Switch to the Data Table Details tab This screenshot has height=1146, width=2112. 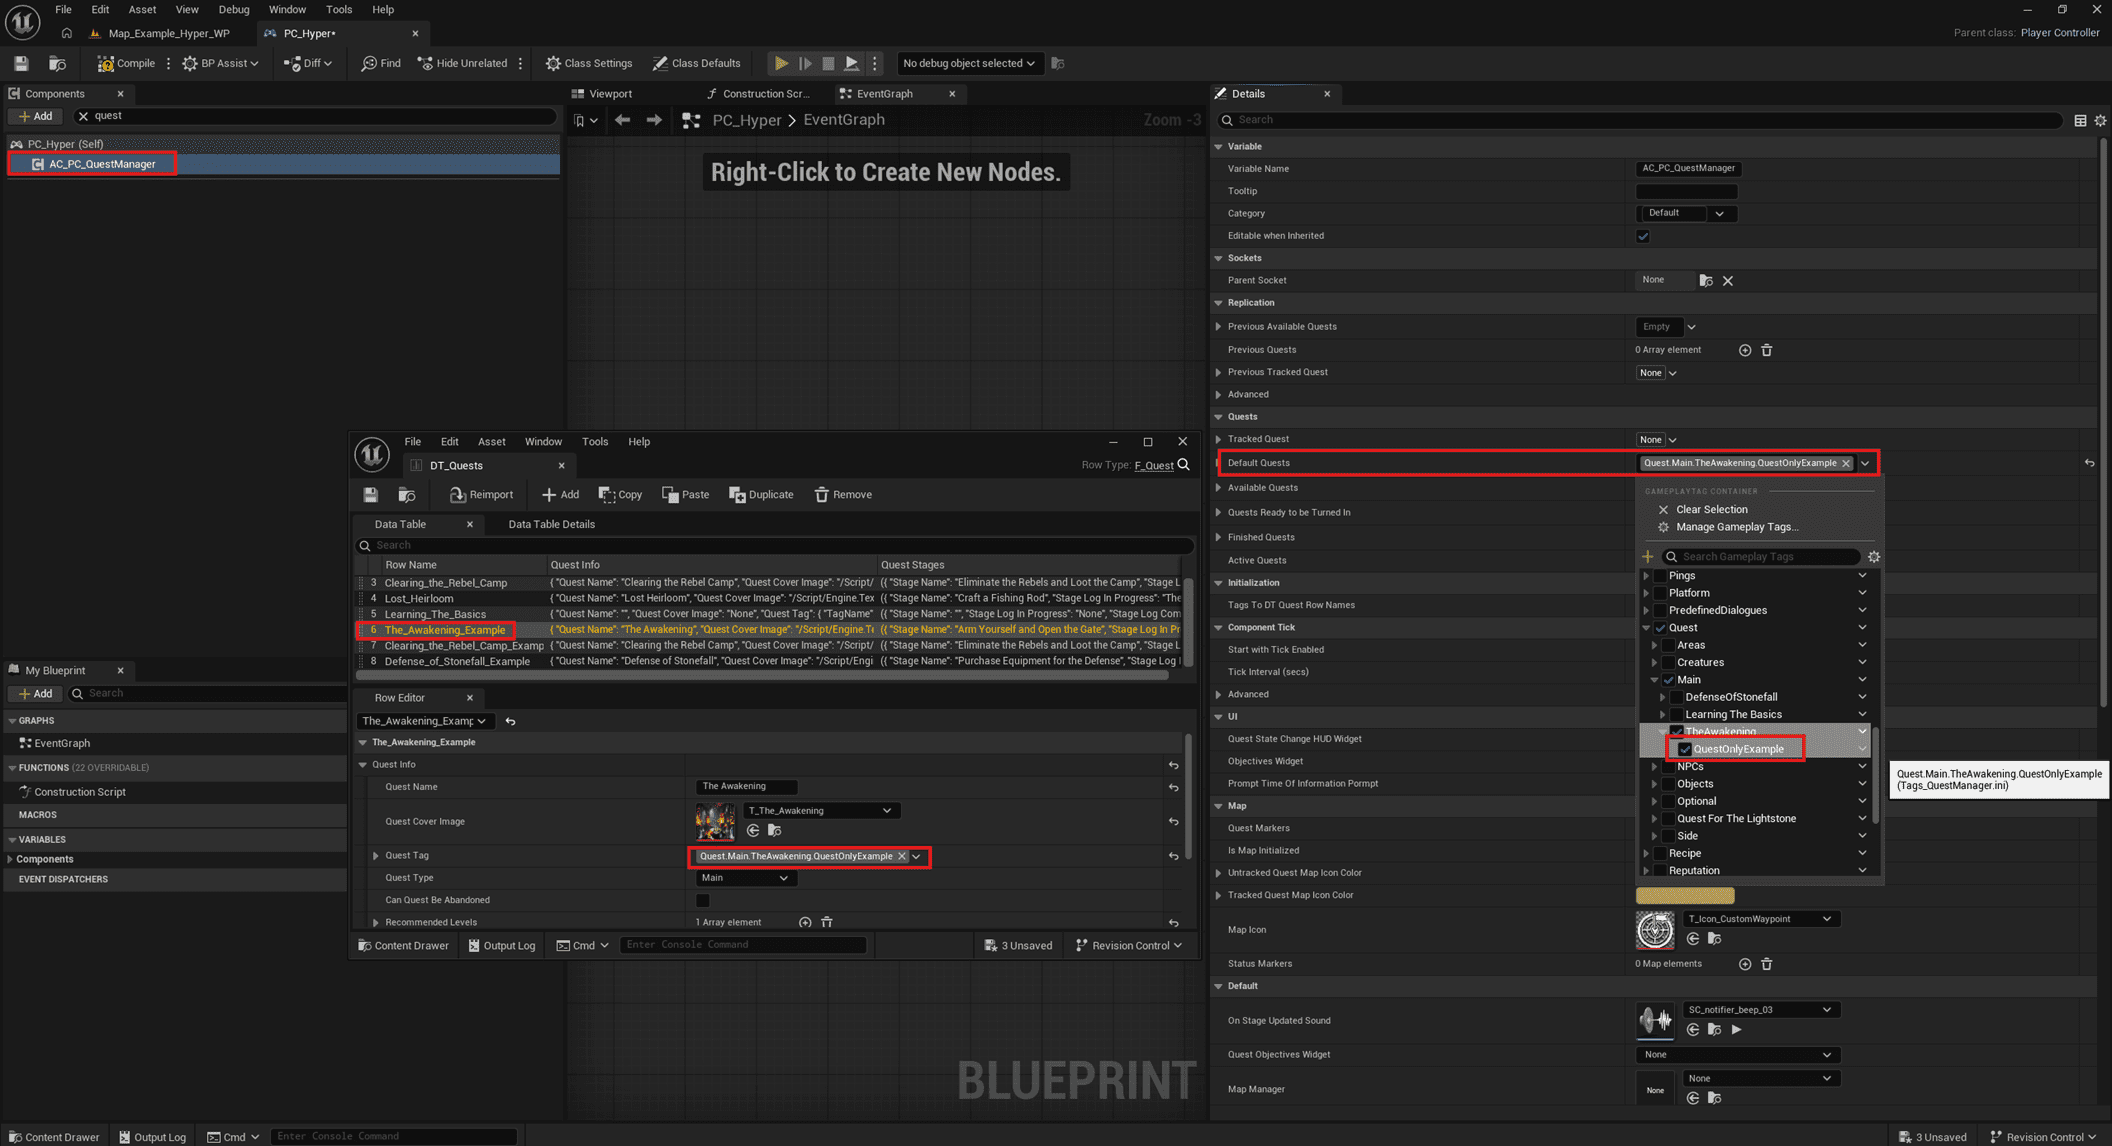(551, 524)
